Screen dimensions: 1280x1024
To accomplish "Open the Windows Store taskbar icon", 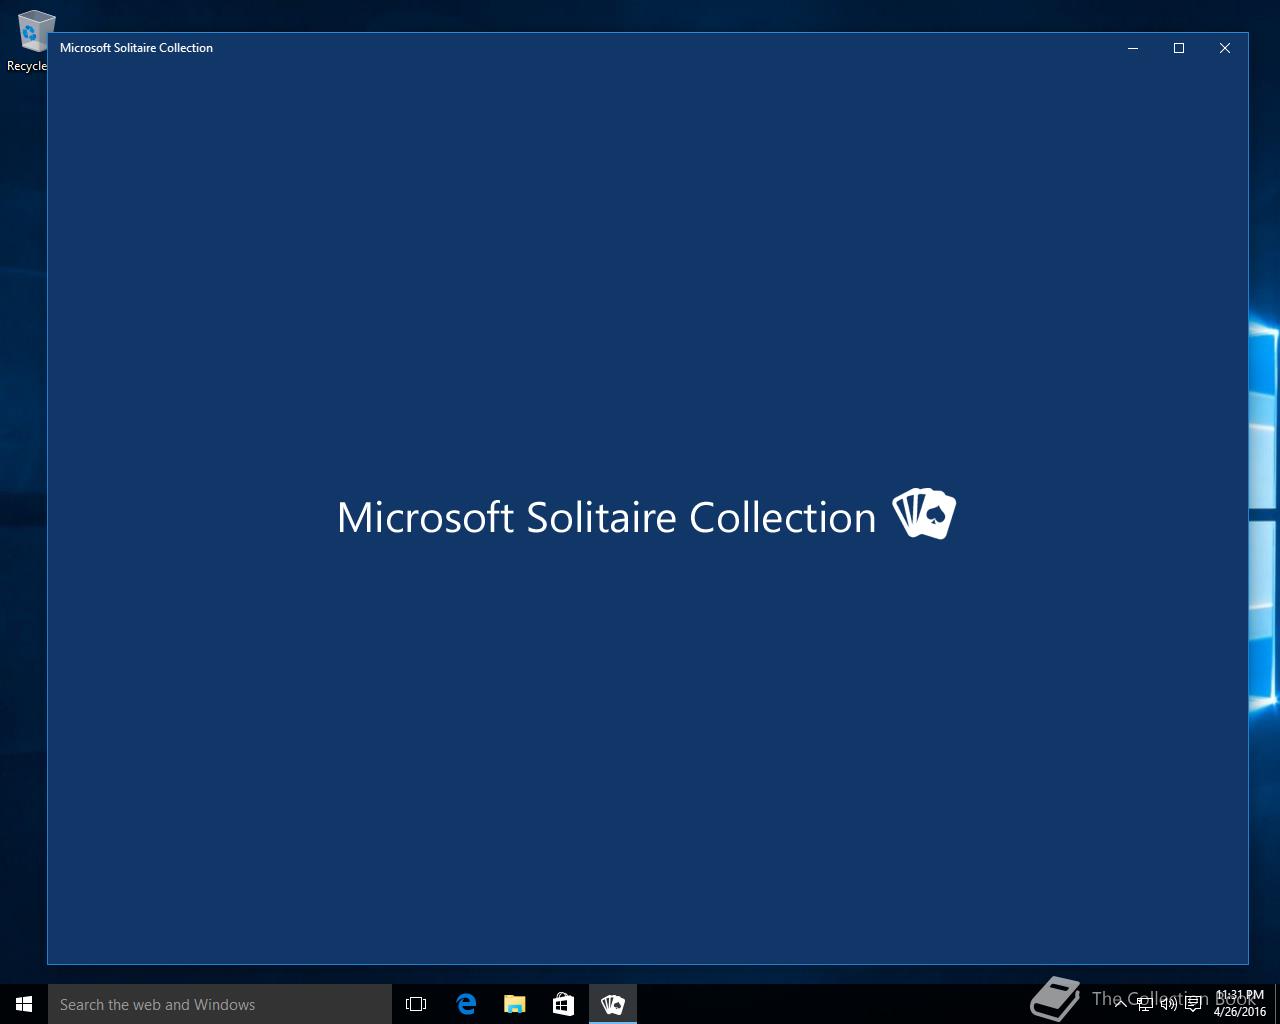I will [563, 1004].
